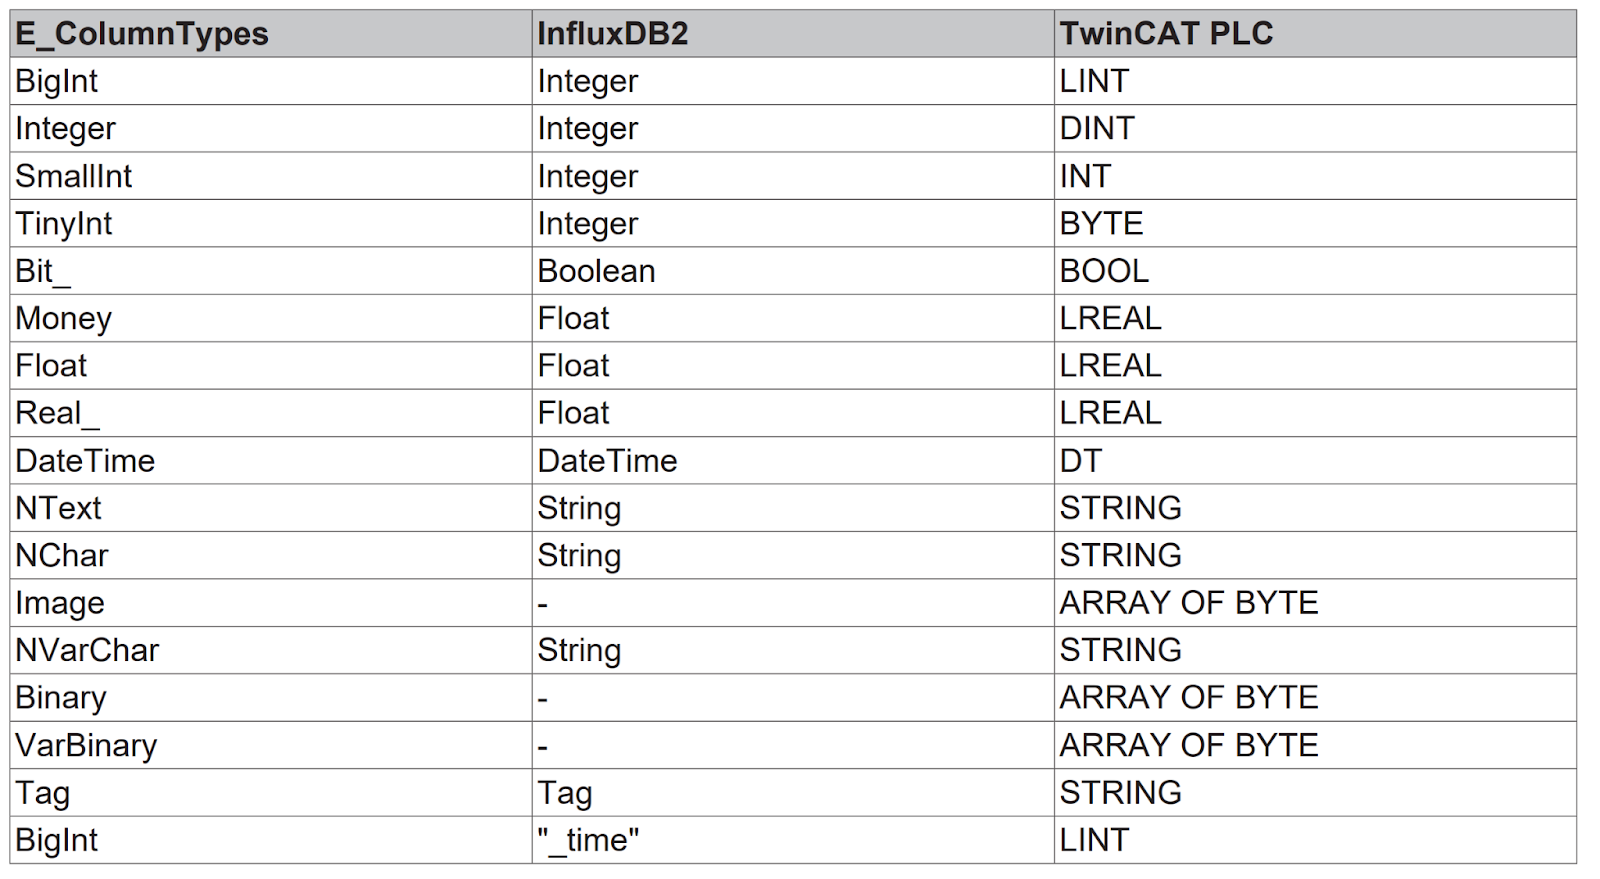
Task: Click the DINT cell
Action: pyautogui.click(x=1315, y=128)
